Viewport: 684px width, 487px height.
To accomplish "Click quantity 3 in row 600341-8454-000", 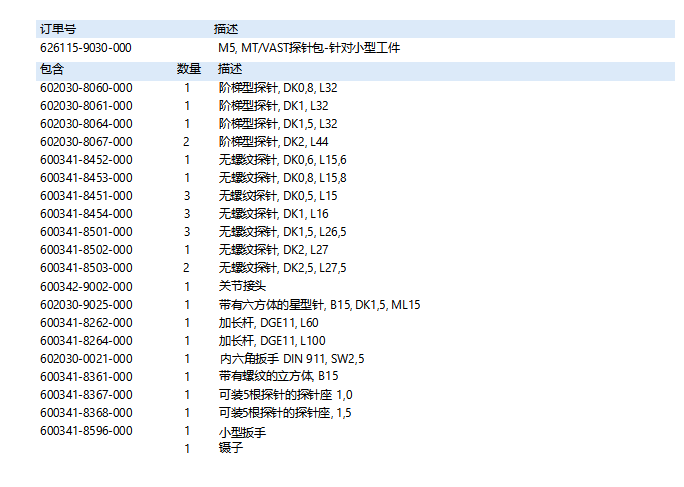I will point(187,213).
